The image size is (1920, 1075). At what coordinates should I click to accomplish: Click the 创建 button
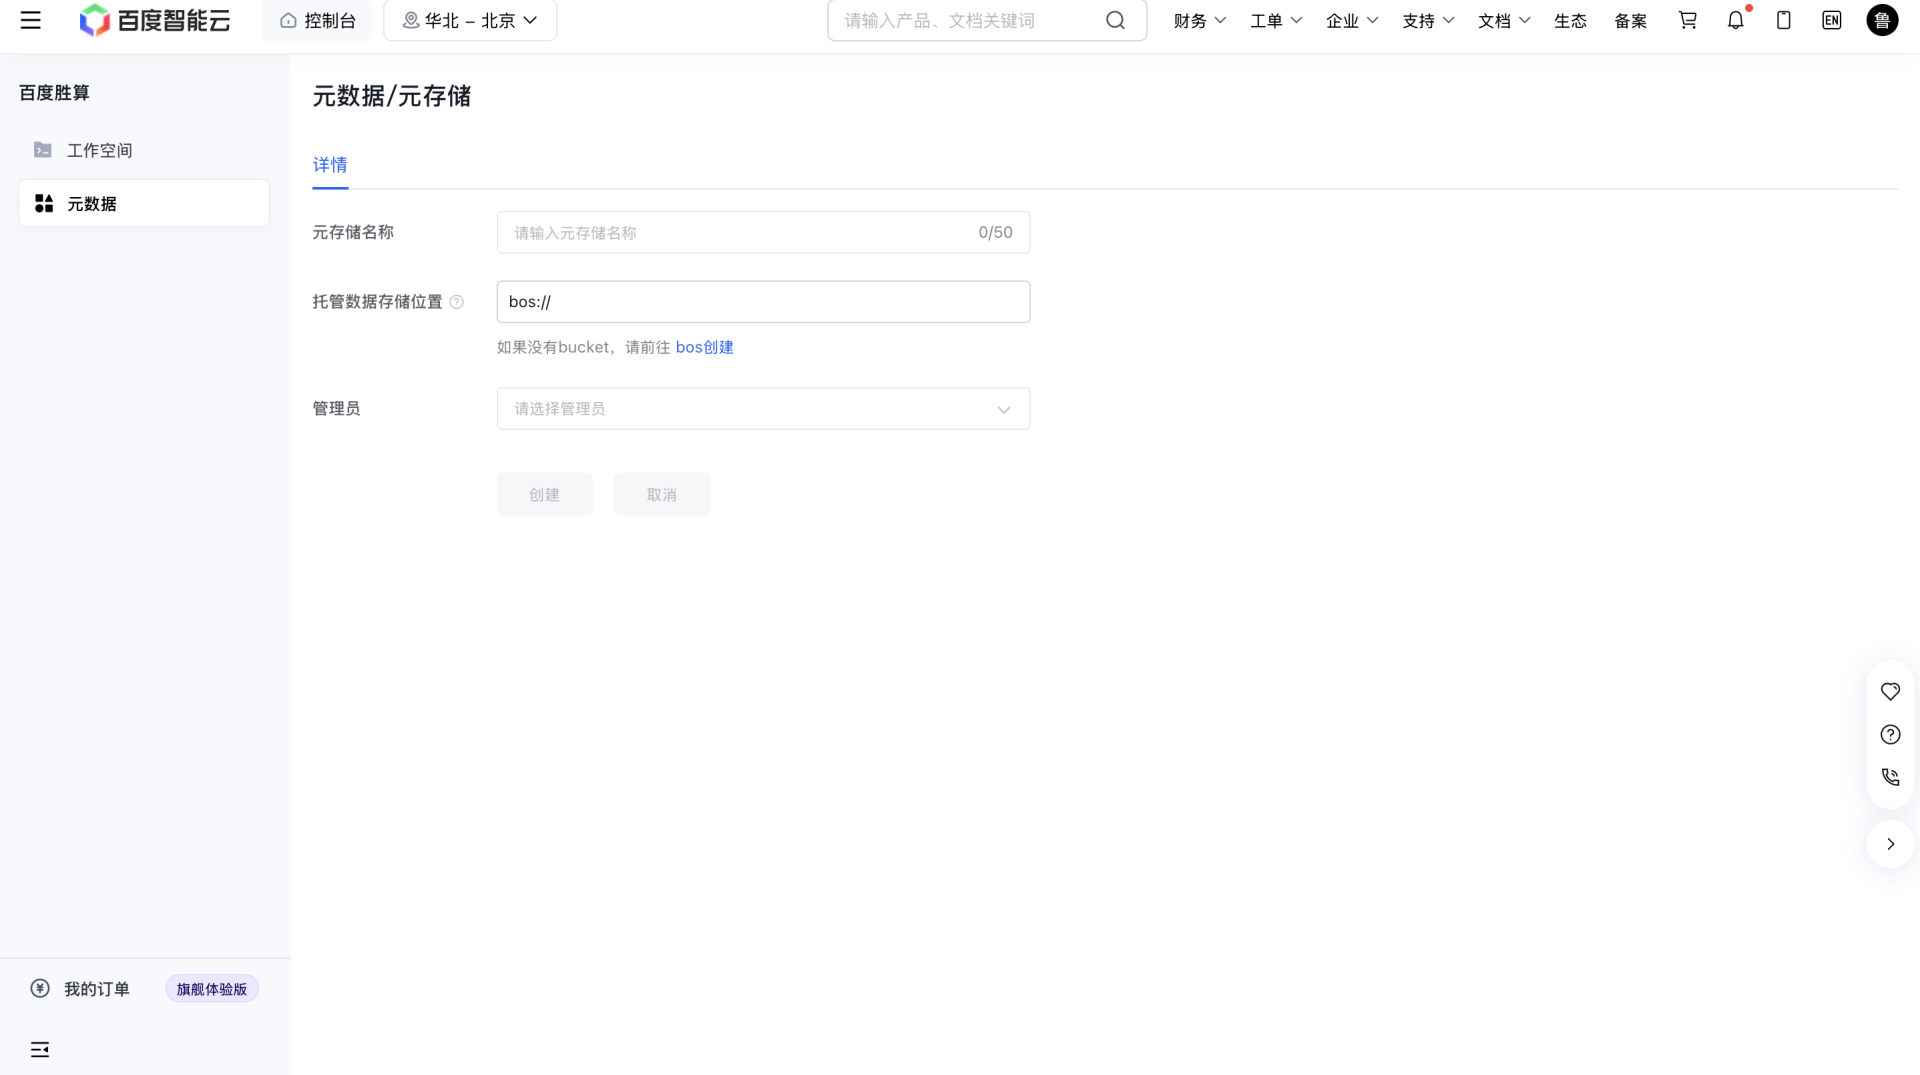tap(544, 494)
